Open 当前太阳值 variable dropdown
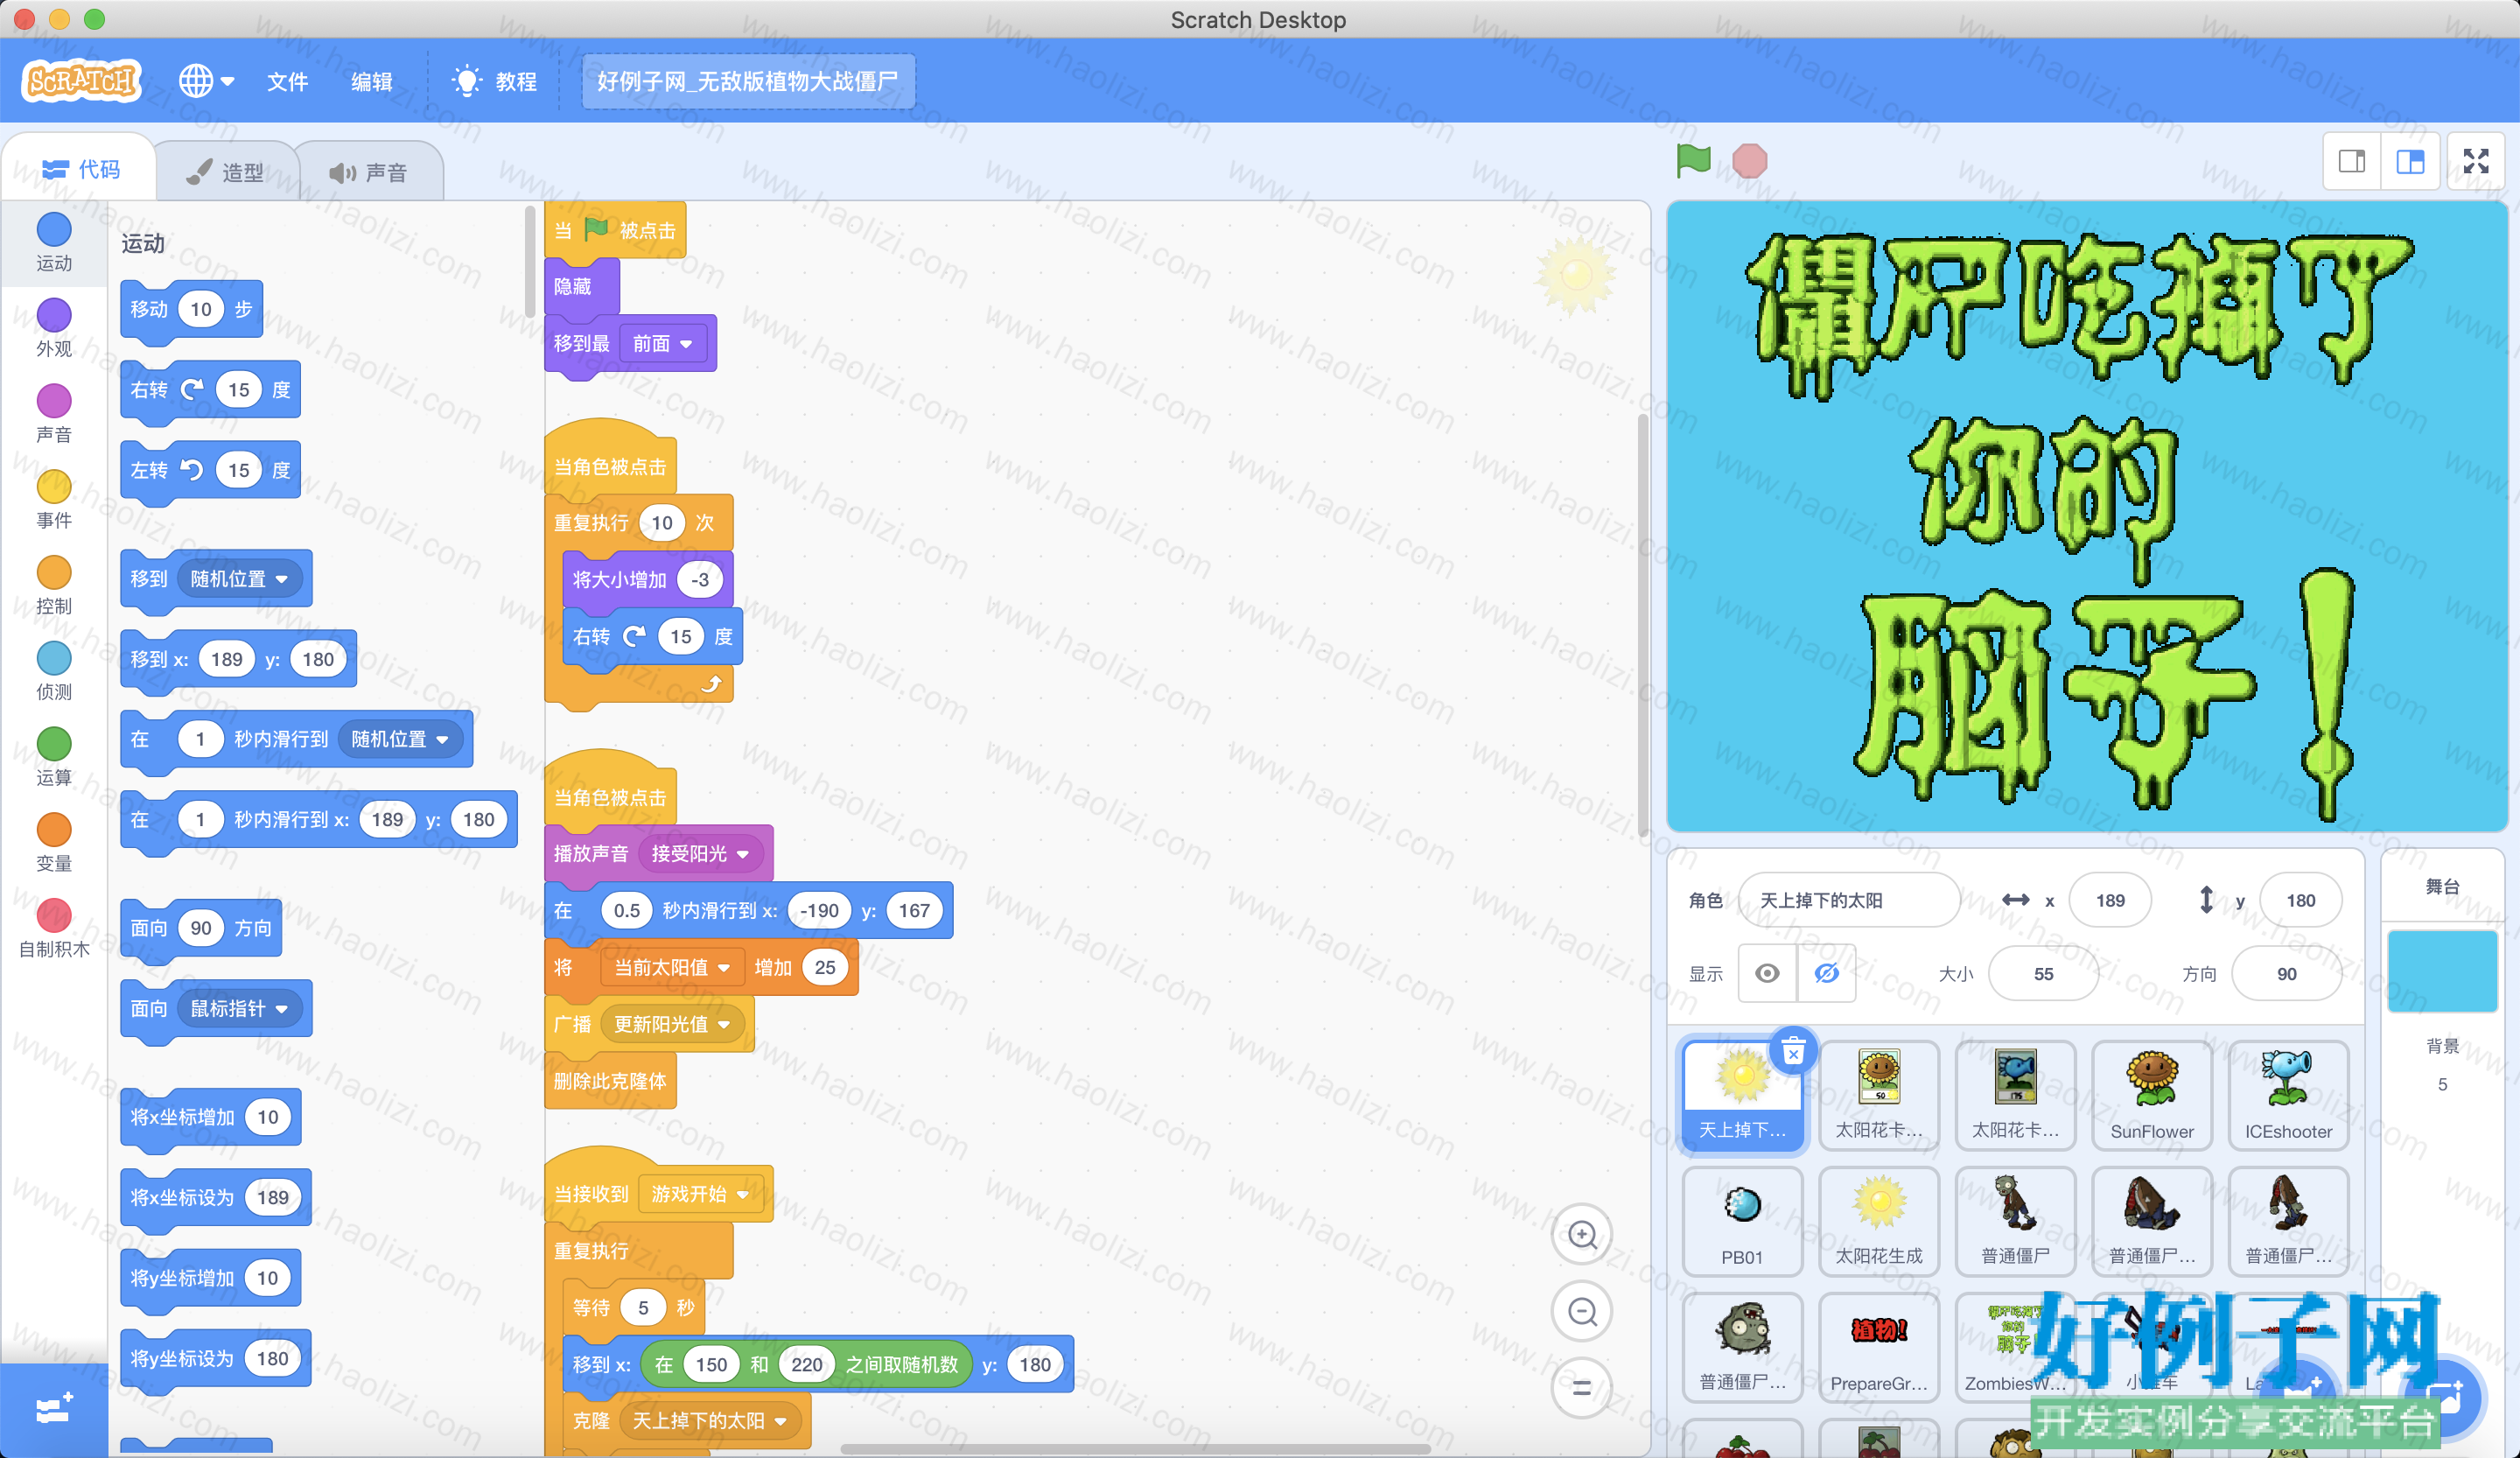Screen dimensions: 2520x1458 [x=672, y=967]
